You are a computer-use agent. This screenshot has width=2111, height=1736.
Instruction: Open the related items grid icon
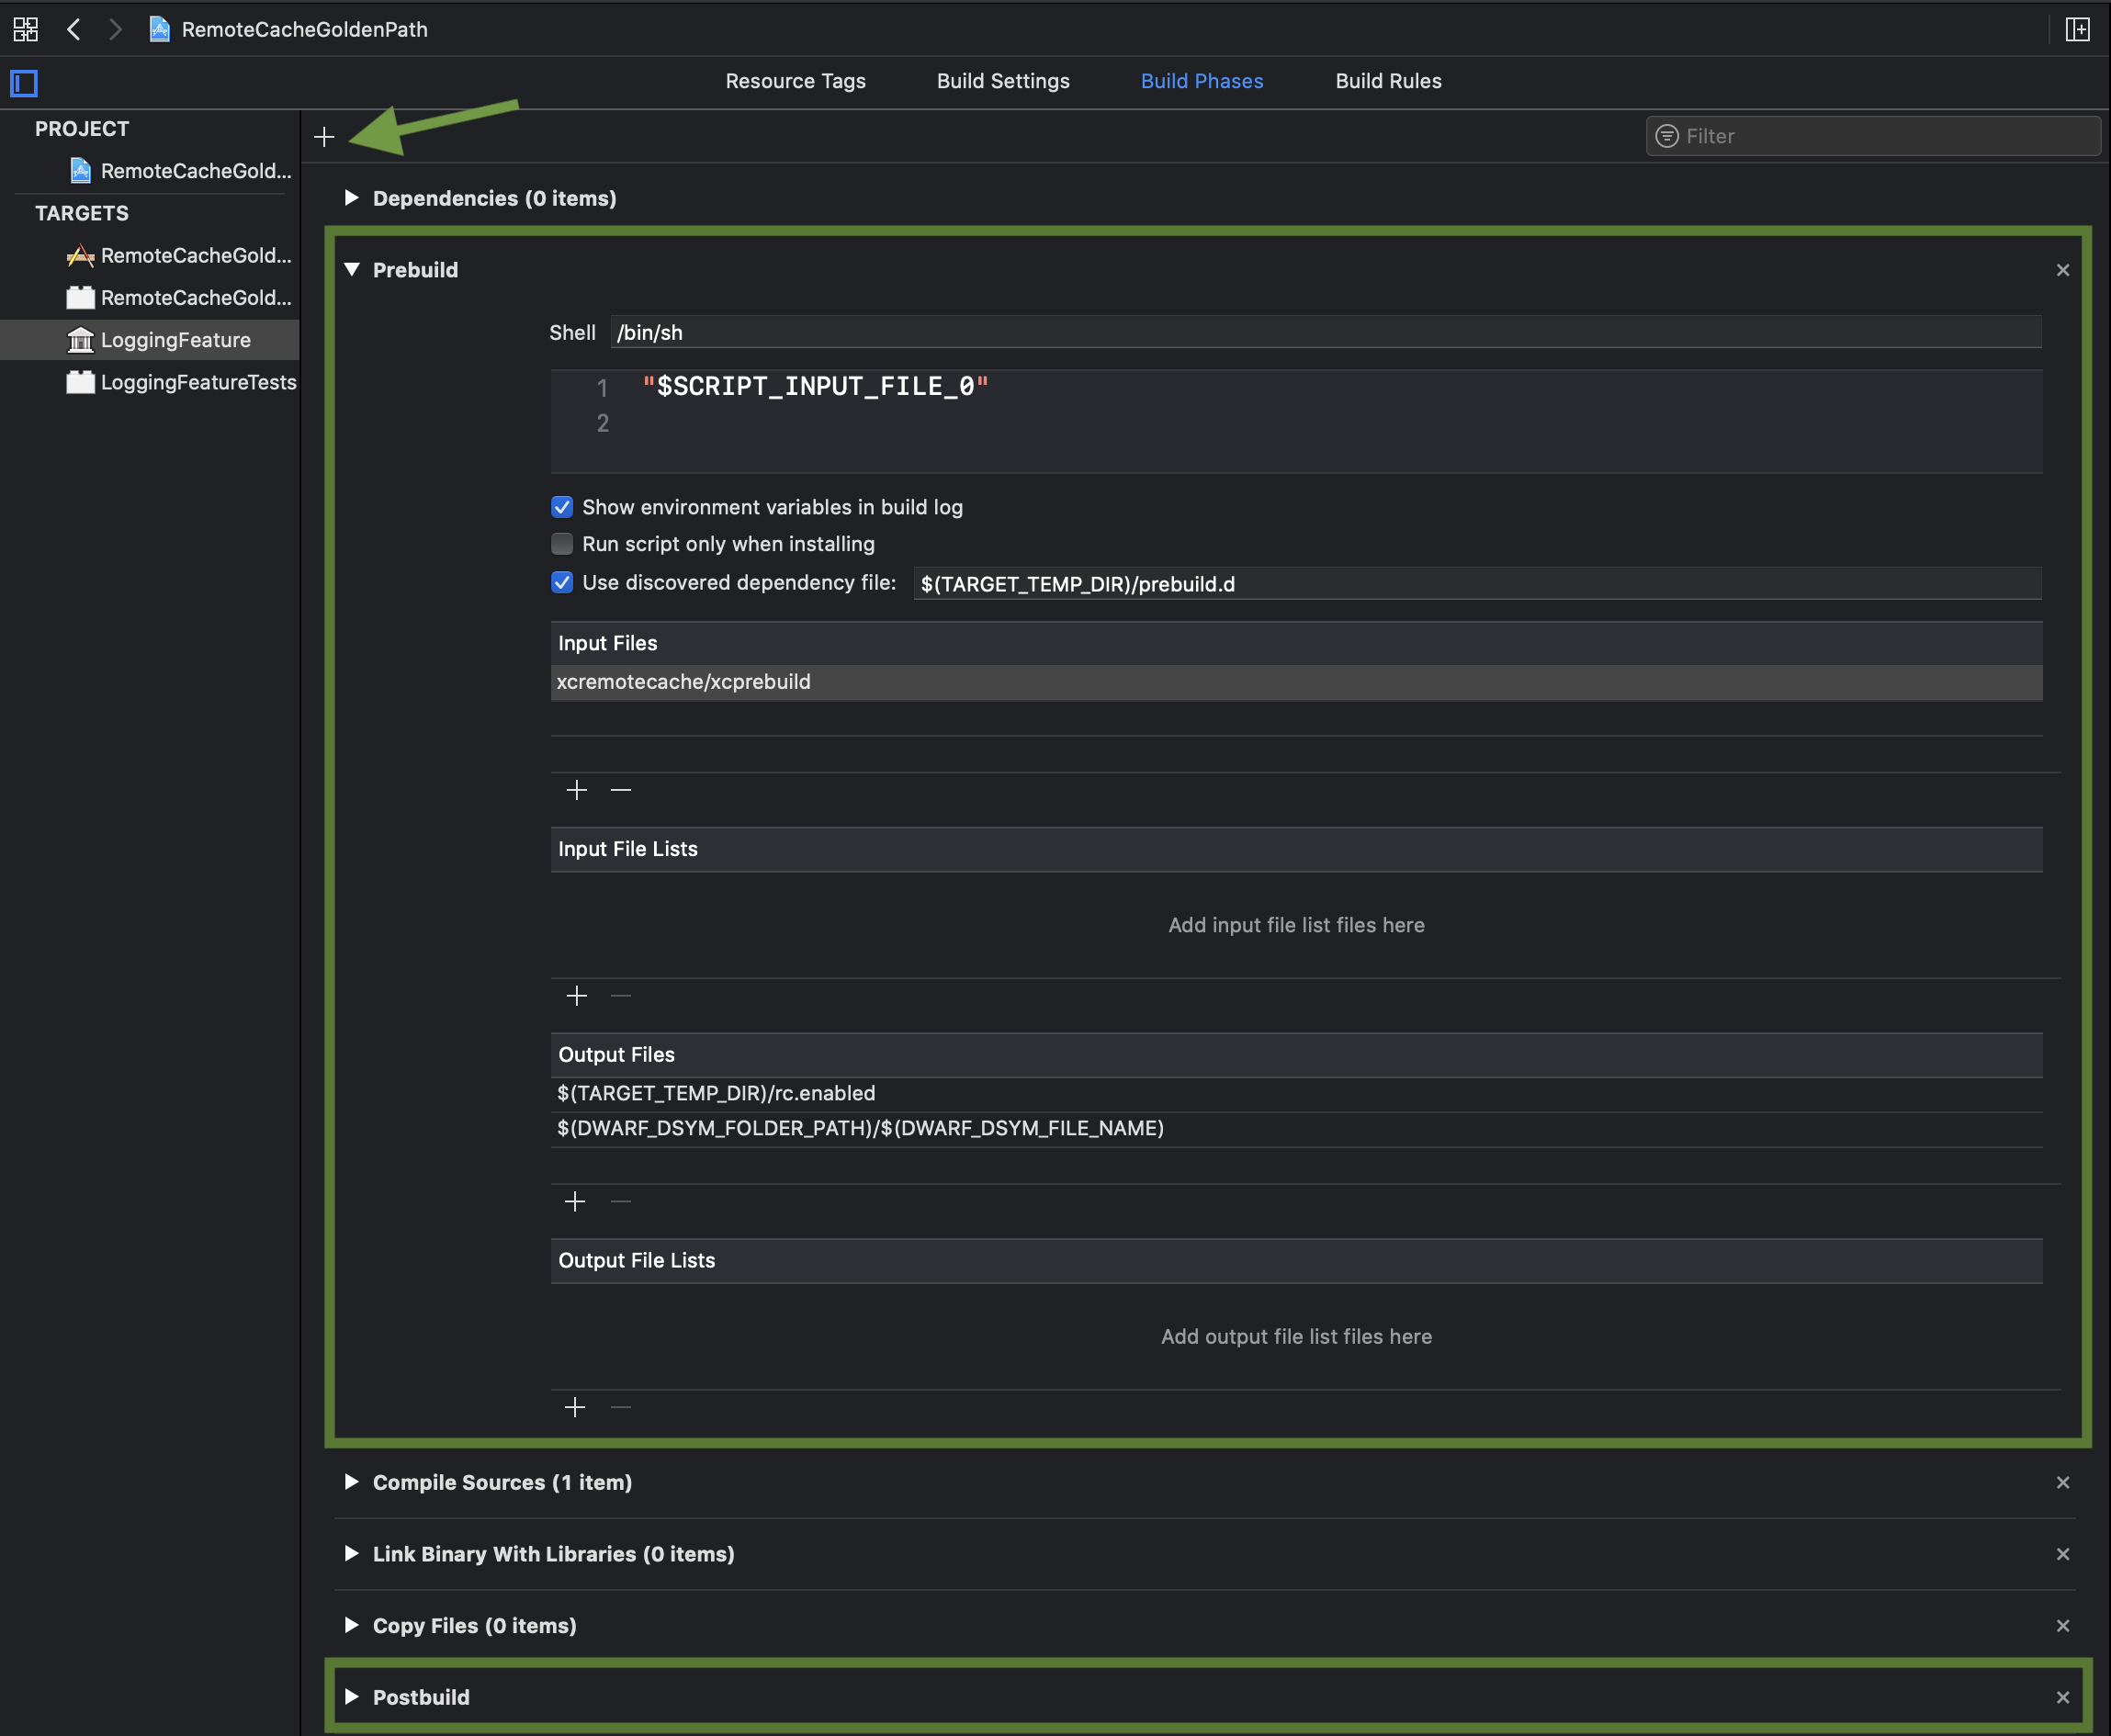point(26,29)
